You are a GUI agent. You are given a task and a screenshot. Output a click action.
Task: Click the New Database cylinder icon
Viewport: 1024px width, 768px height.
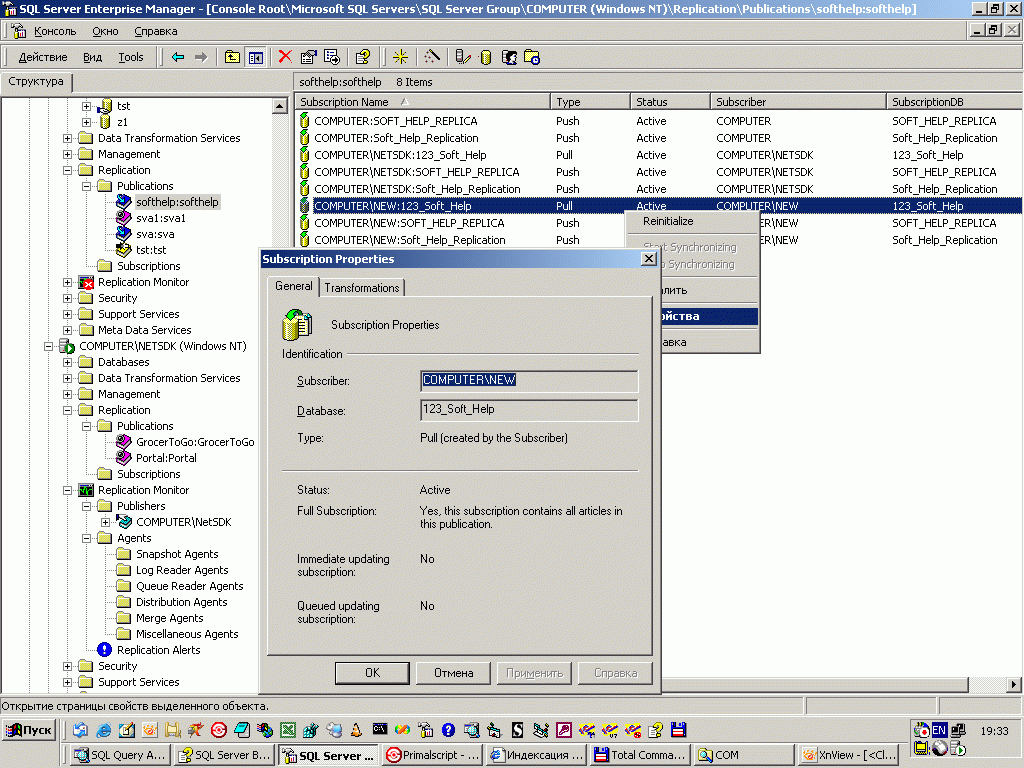pos(485,57)
